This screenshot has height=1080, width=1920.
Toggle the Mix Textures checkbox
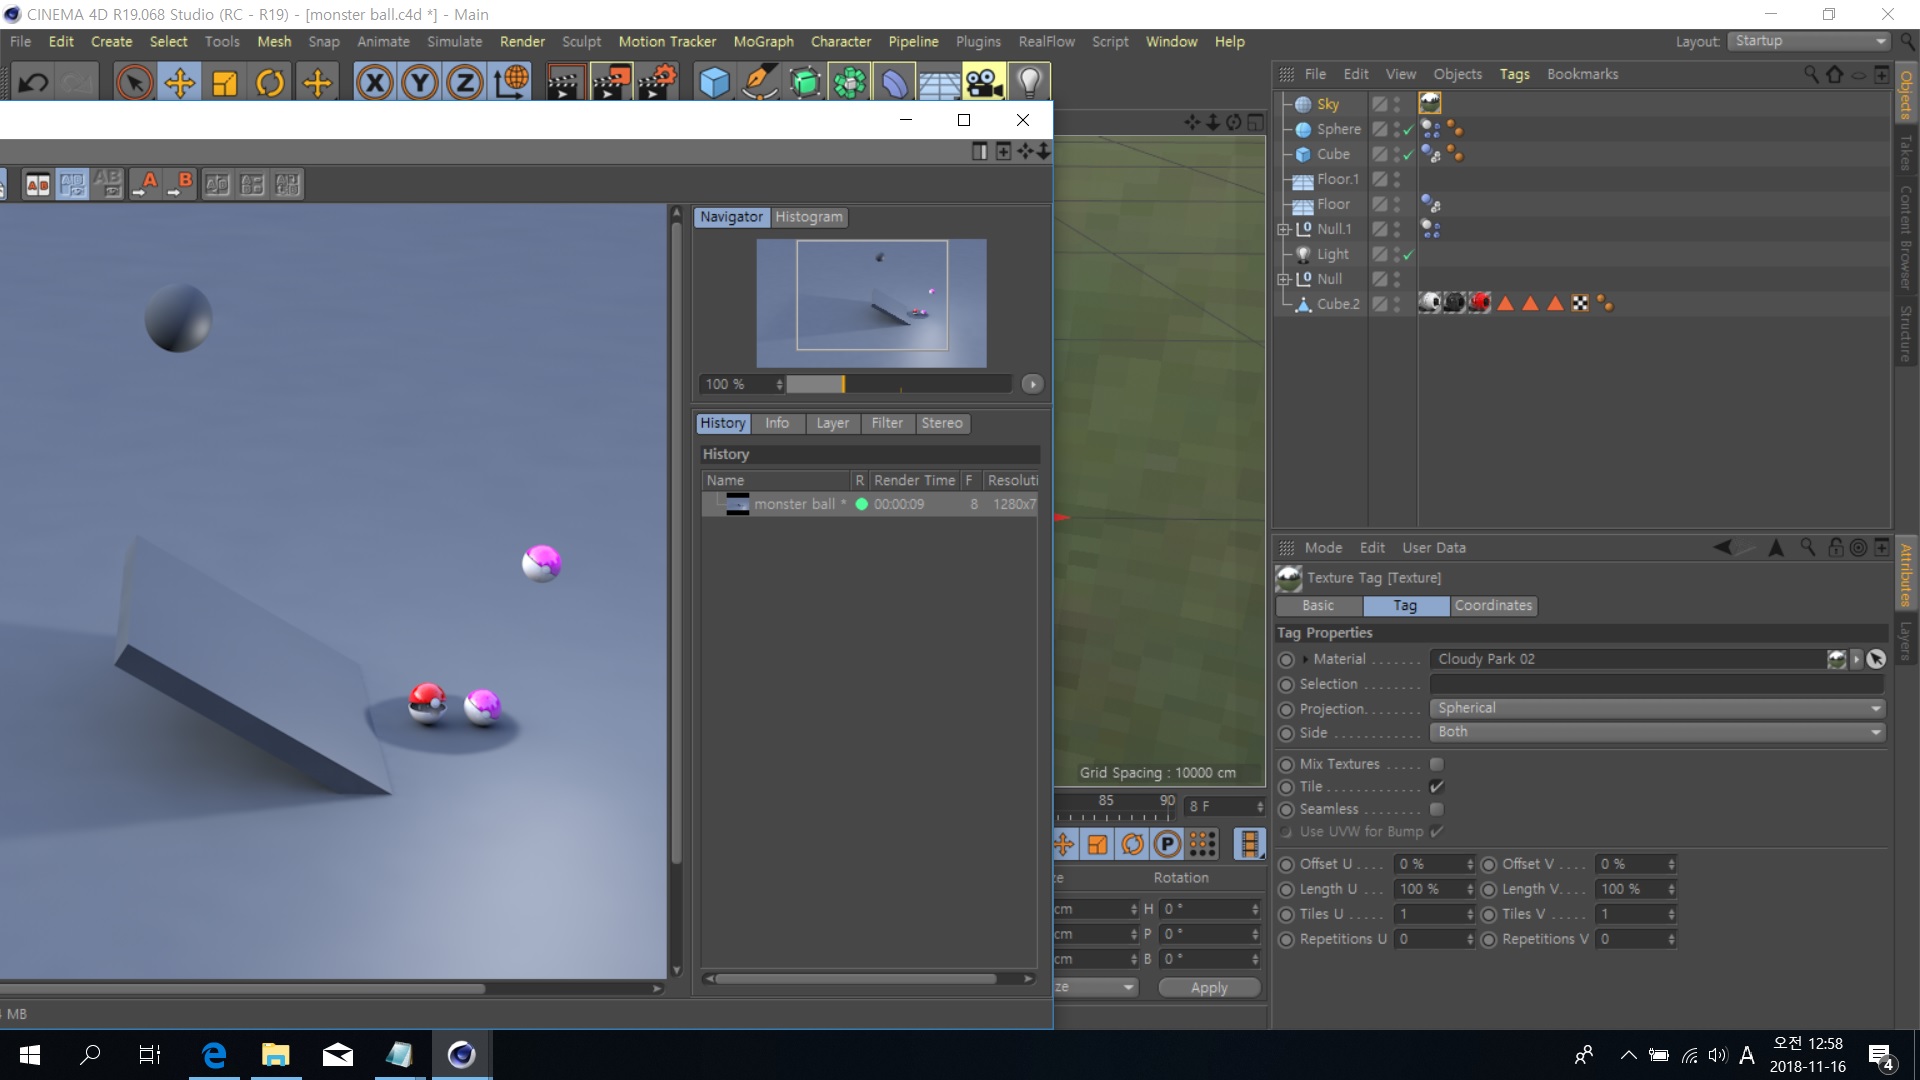click(x=1436, y=764)
